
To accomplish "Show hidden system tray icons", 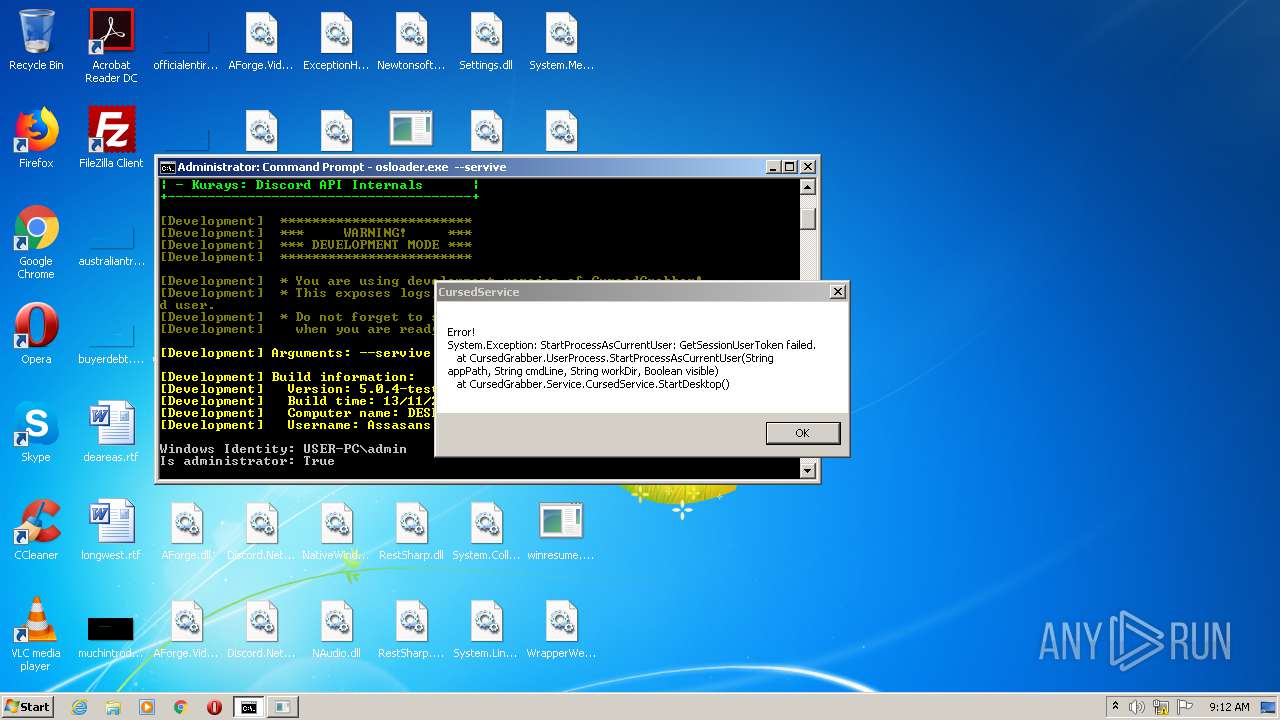I will [1115, 707].
